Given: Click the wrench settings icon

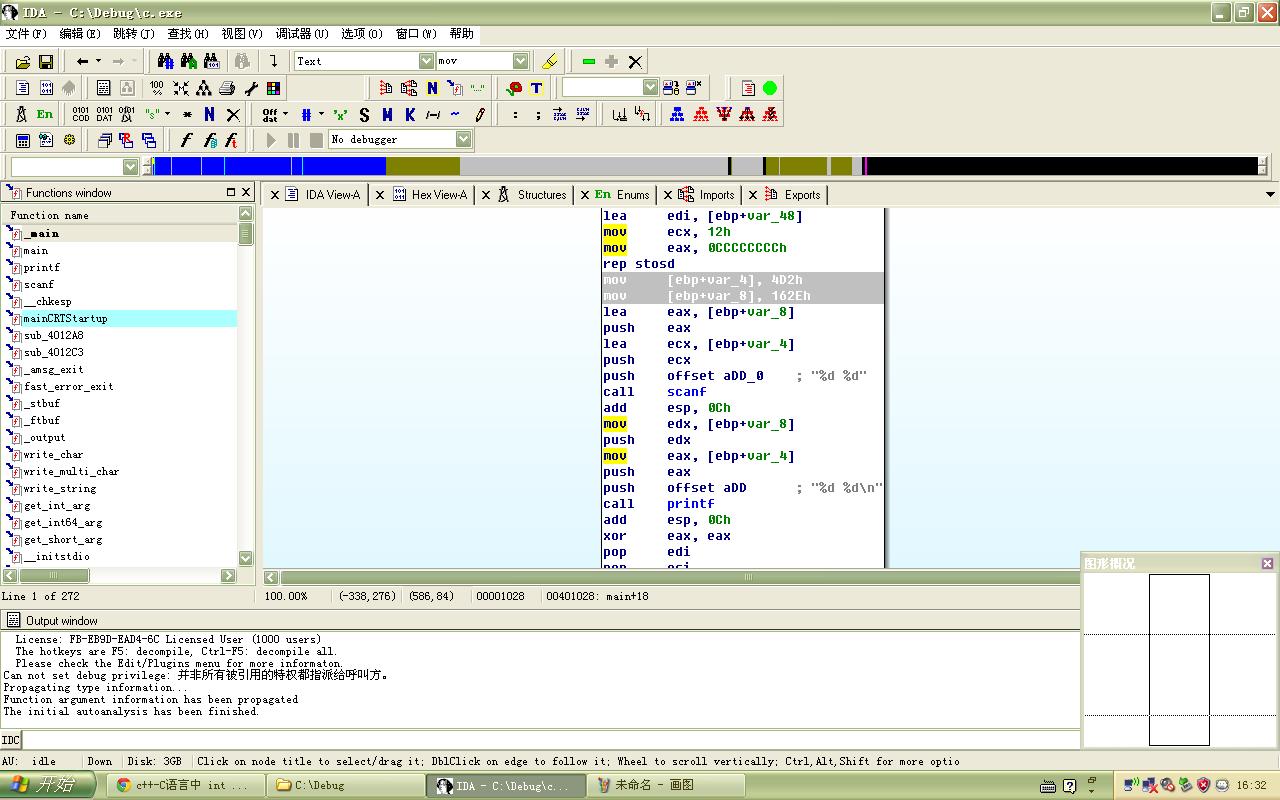Looking at the screenshot, I should point(251,88).
